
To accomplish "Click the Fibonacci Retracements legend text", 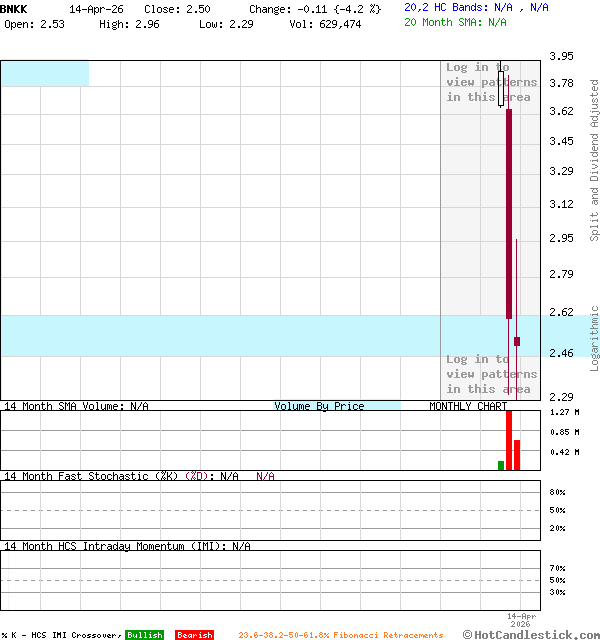I will click(x=340, y=635).
